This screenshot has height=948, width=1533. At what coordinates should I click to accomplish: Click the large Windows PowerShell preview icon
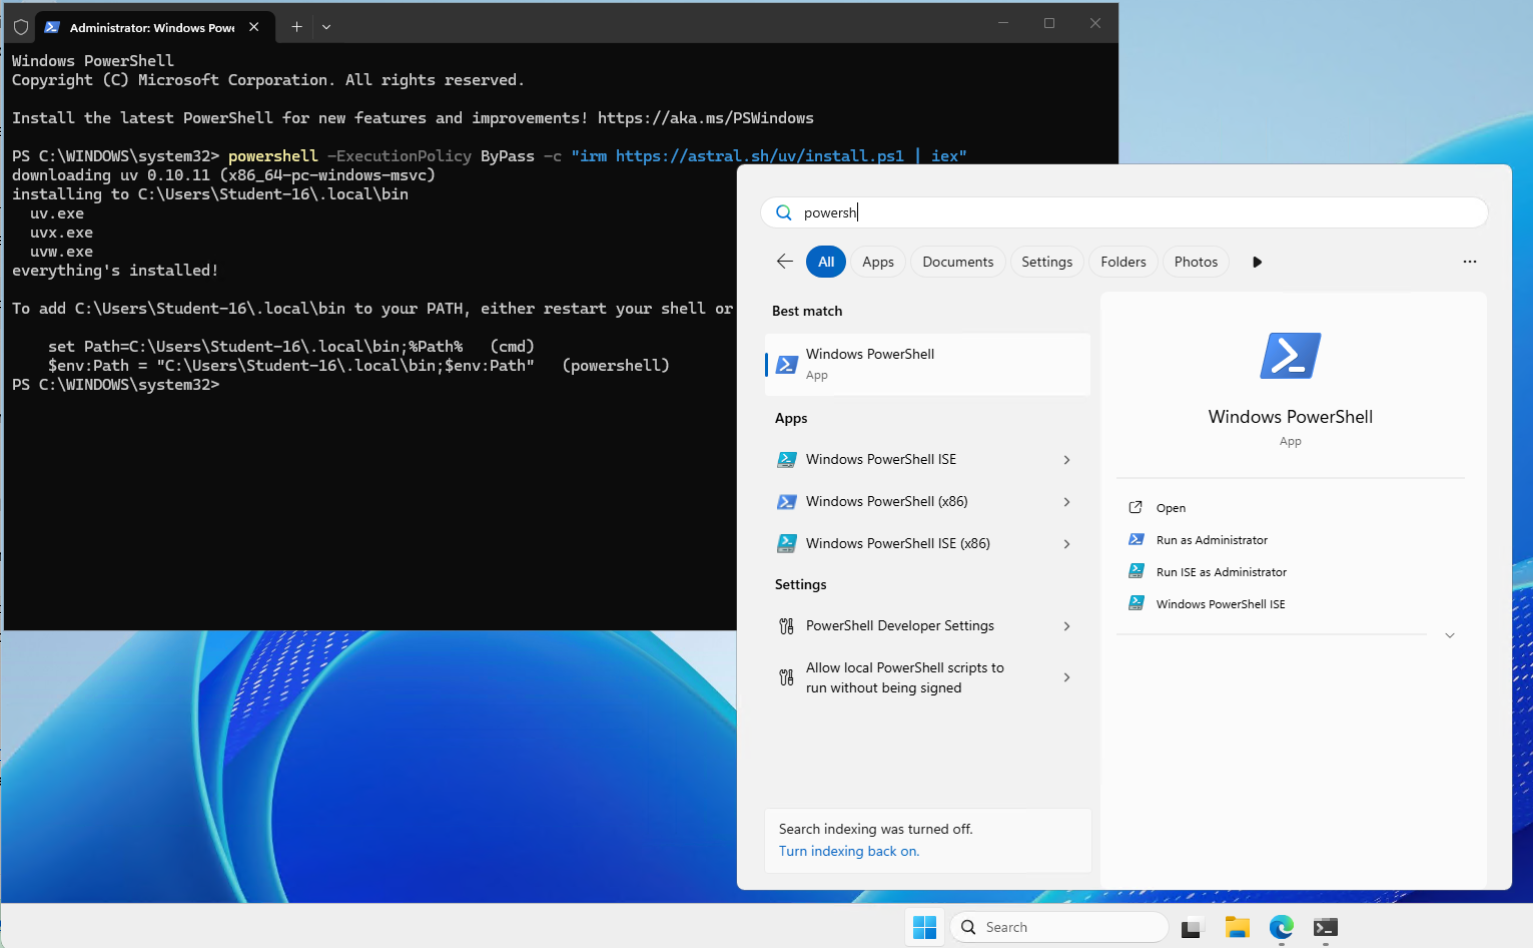1290,356
